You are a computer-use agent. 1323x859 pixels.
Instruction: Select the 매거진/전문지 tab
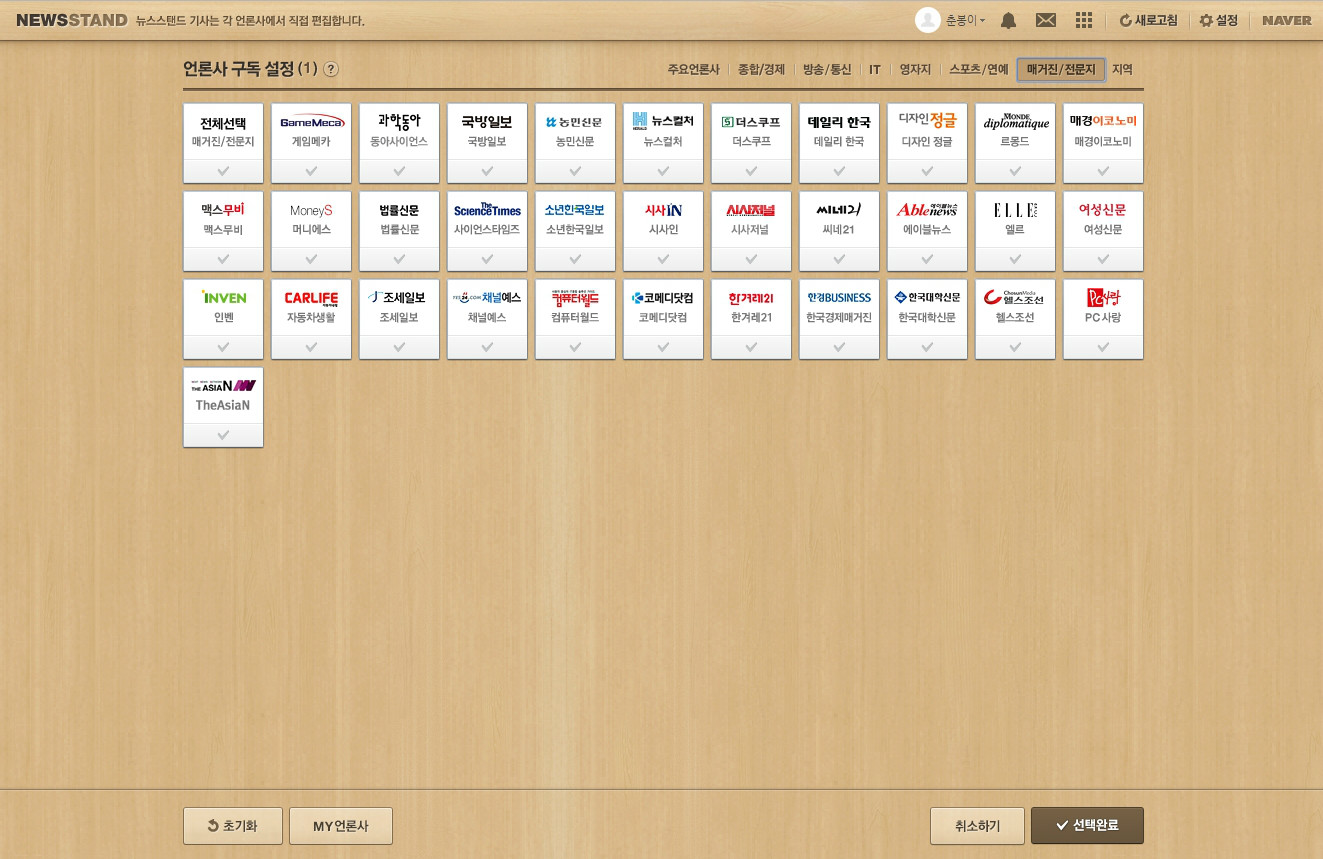click(1061, 70)
